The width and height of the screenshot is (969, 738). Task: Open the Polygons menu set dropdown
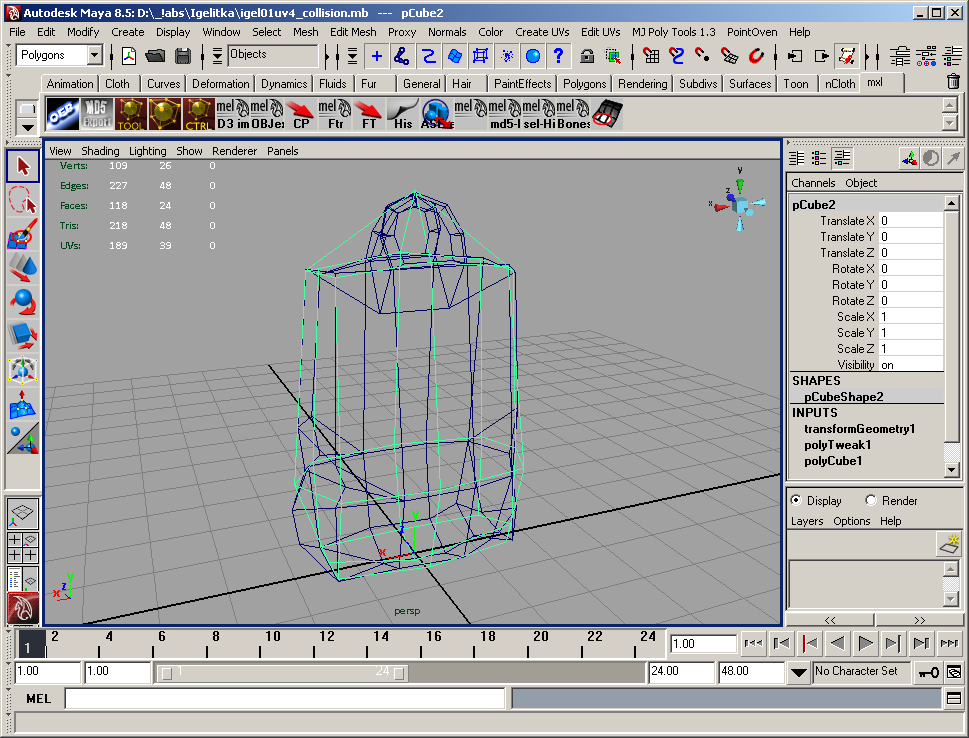94,56
